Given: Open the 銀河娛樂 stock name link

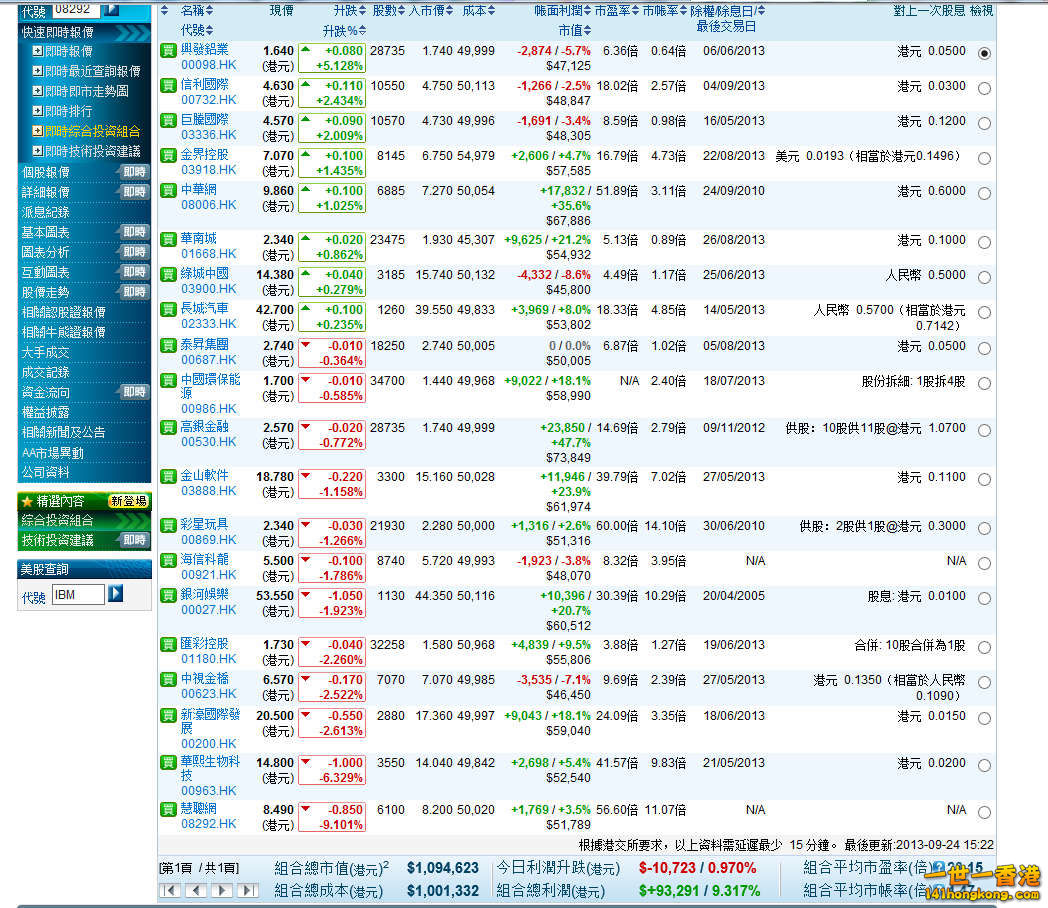Looking at the screenshot, I should point(205,594).
